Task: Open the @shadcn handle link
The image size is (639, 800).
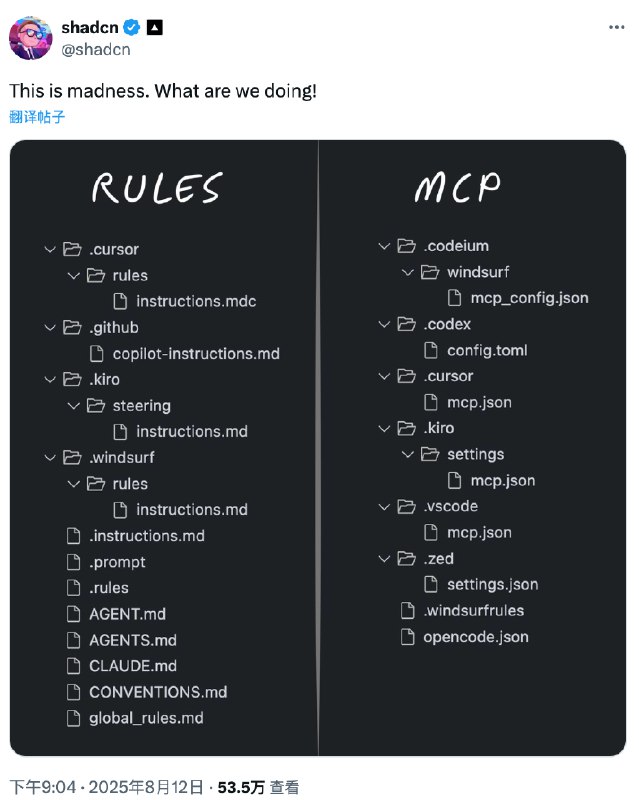Action: point(95,49)
